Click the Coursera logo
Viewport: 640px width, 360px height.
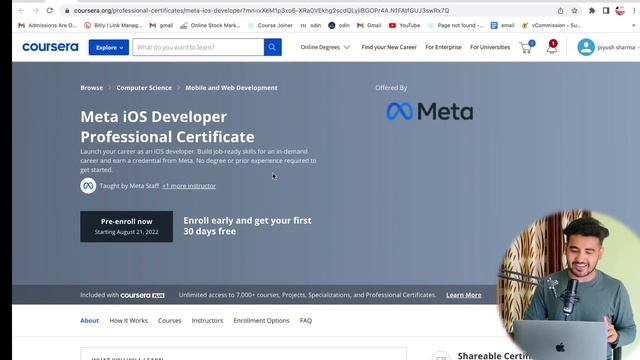pos(50,47)
